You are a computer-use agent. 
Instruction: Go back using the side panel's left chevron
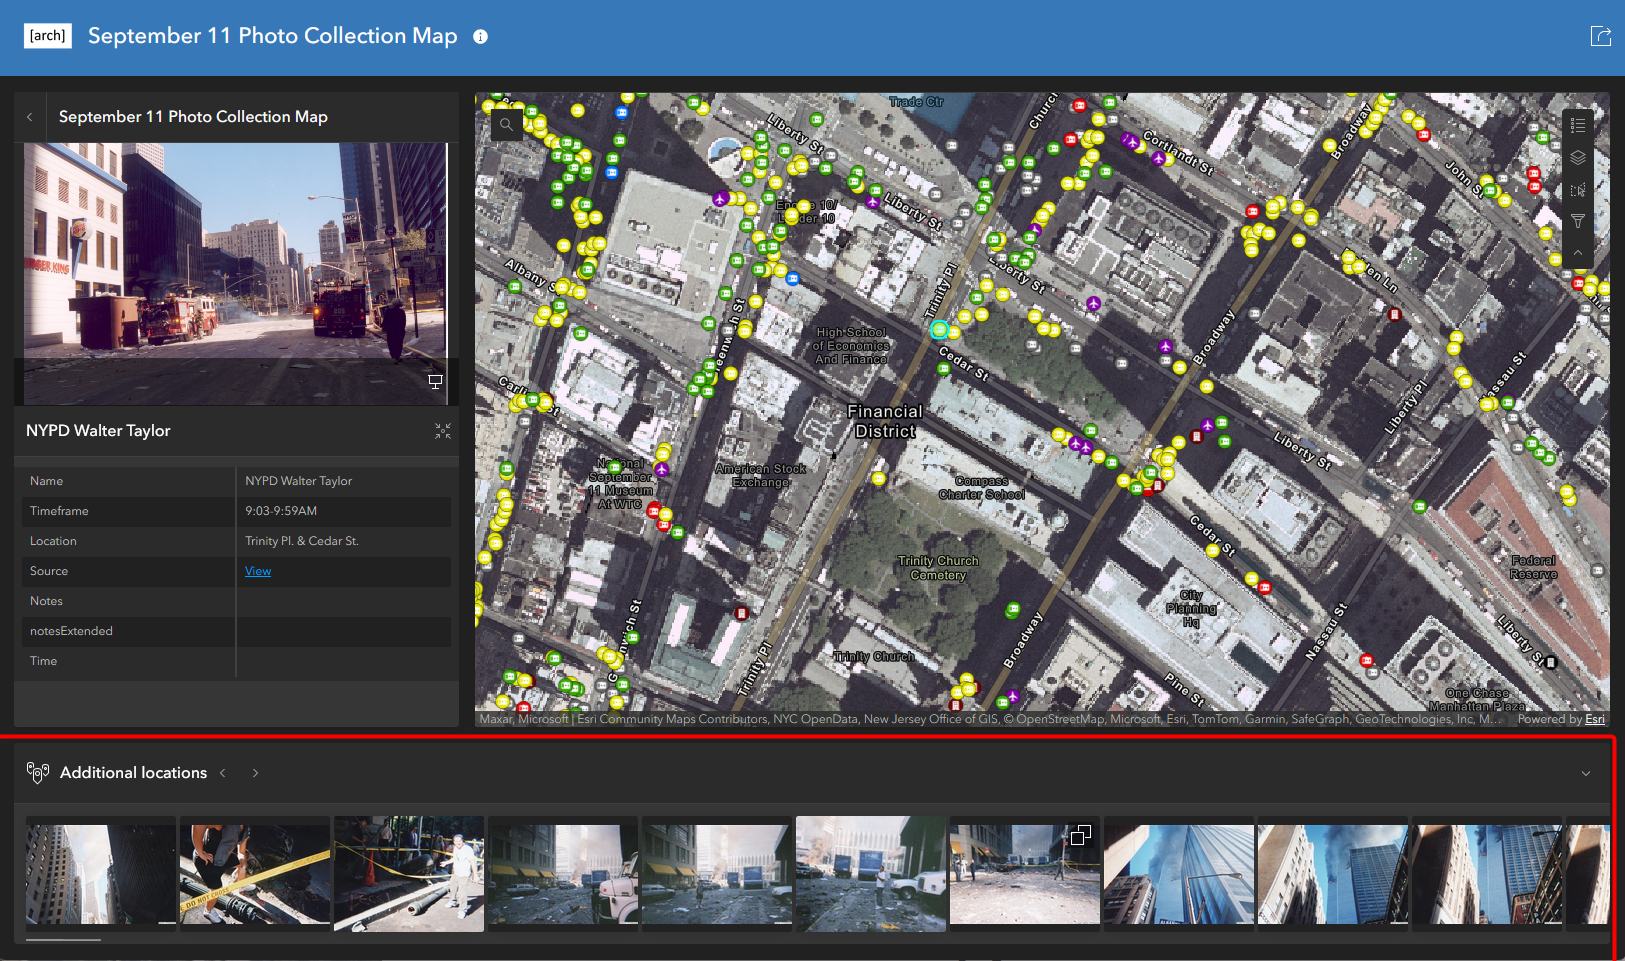30,117
